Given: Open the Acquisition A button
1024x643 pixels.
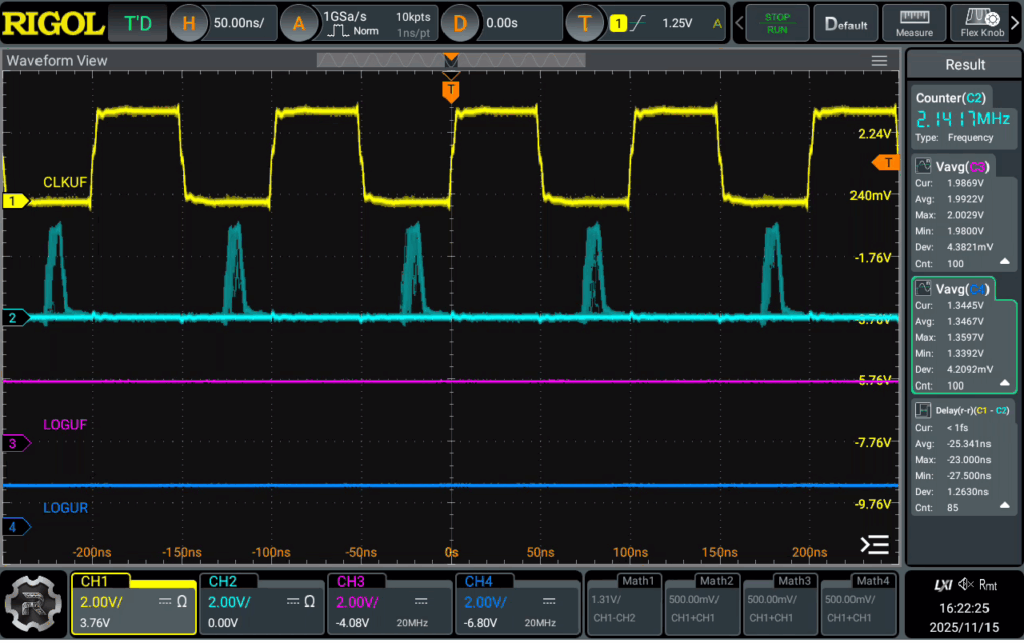Looking at the screenshot, I should (298, 24).
